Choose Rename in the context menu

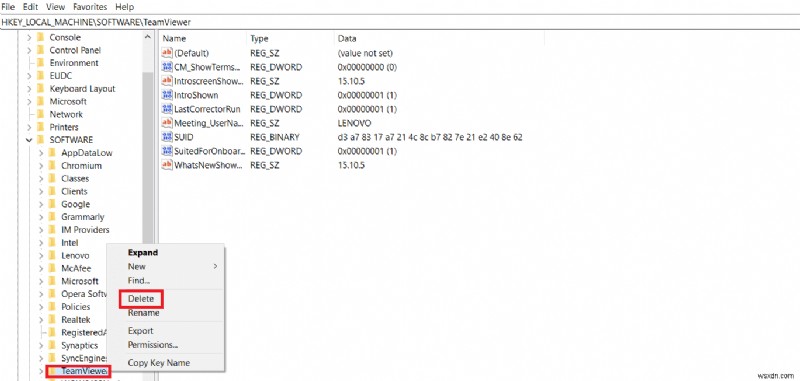click(x=143, y=313)
